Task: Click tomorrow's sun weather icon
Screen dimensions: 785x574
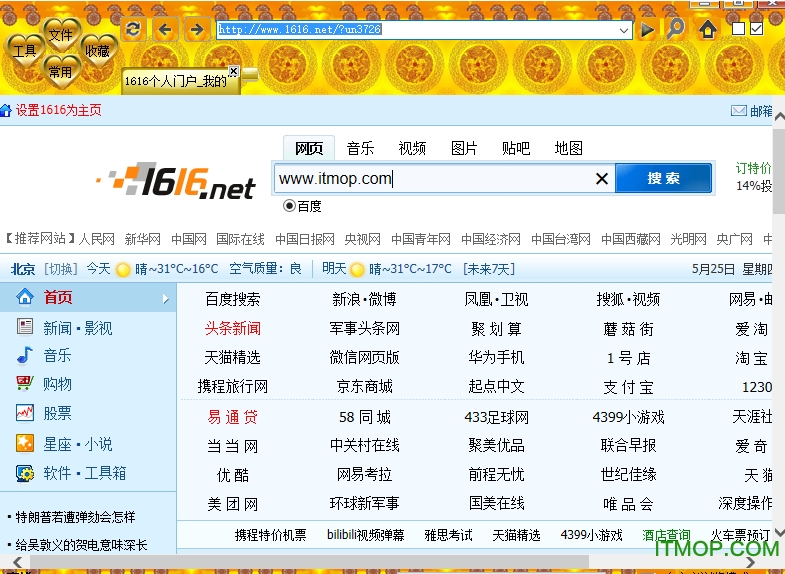Action: [x=357, y=270]
